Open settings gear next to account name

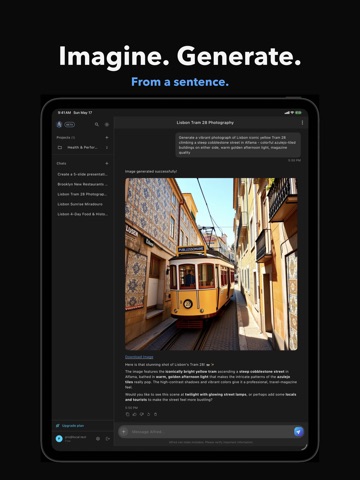pyautogui.click(x=98, y=439)
